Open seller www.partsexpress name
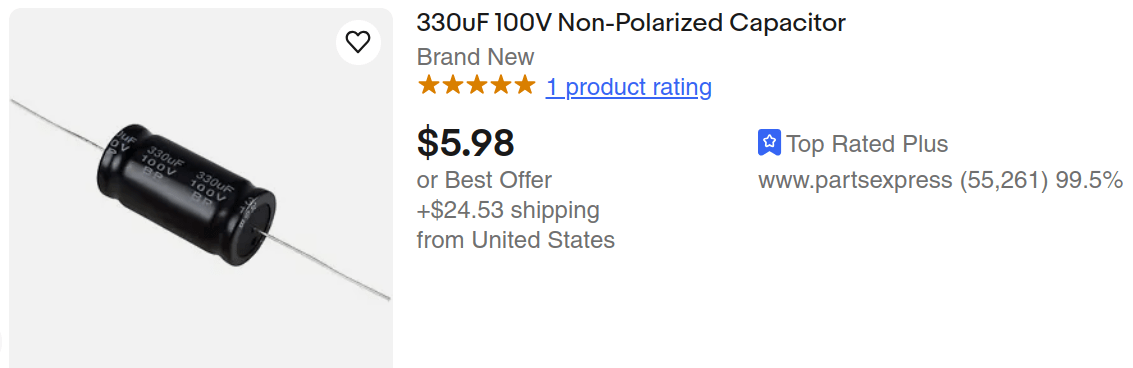This screenshot has width=1133, height=368. 855,179
